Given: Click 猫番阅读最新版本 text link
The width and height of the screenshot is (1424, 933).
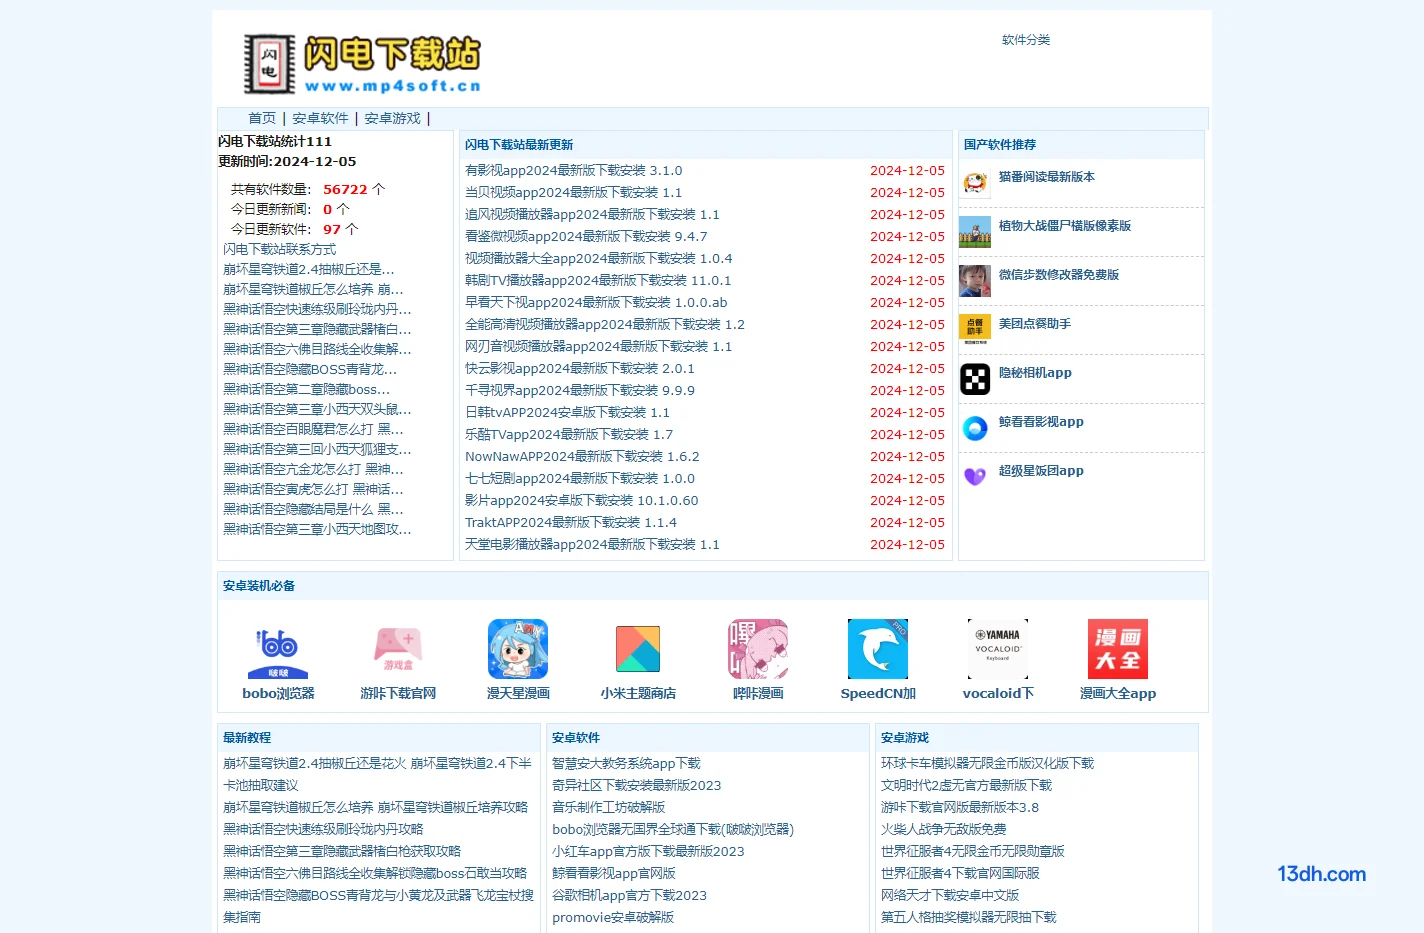Looking at the screenshot, I should [1047, 177].
